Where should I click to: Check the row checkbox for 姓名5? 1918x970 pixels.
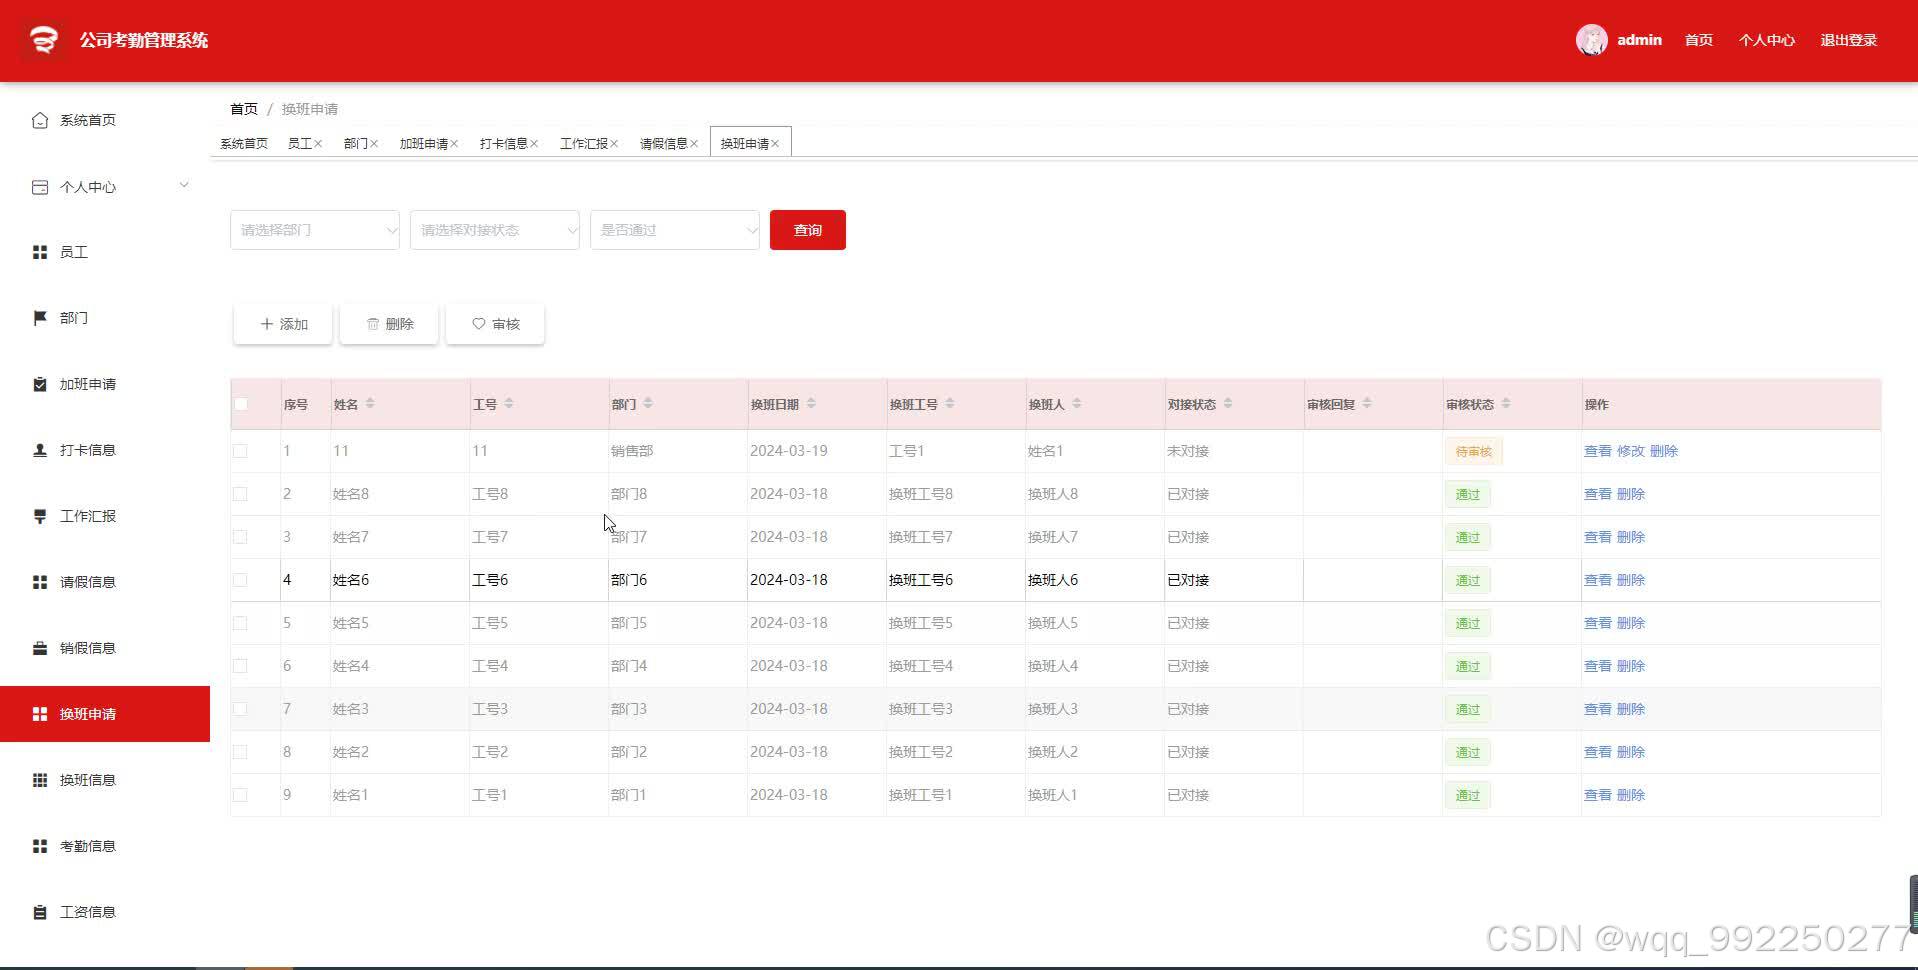pos(240,623)
